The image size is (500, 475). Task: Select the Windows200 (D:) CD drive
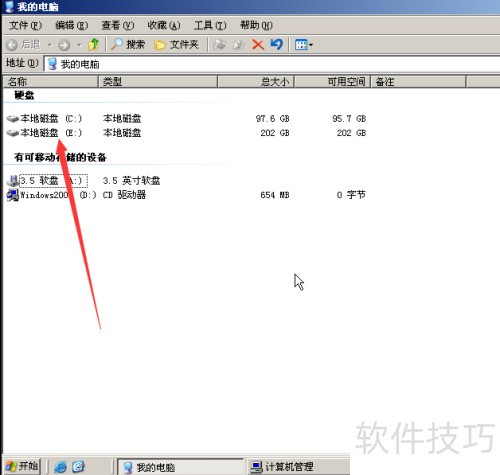click(x=58, y=195)
